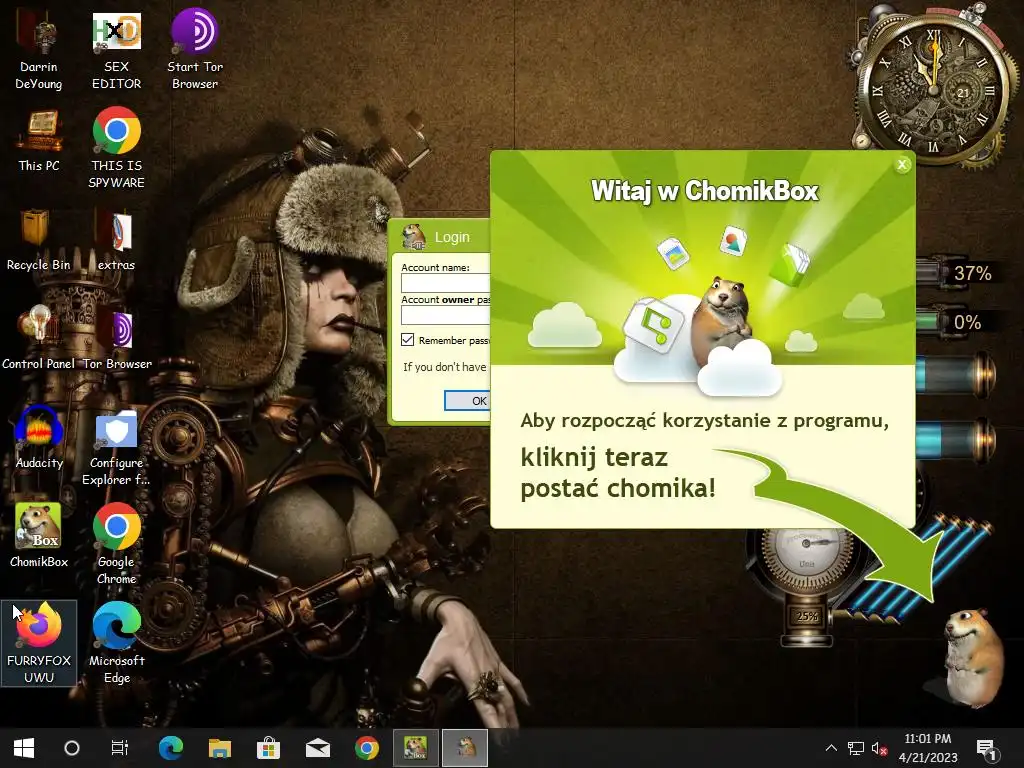
Task: Open the extras desktop folder
Action: tap(116, 240)
